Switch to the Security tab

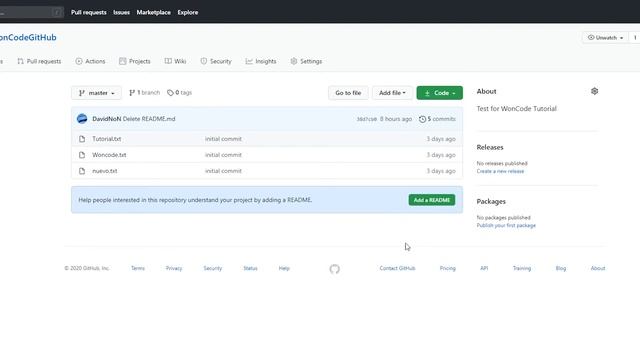(x=216, y=61)
